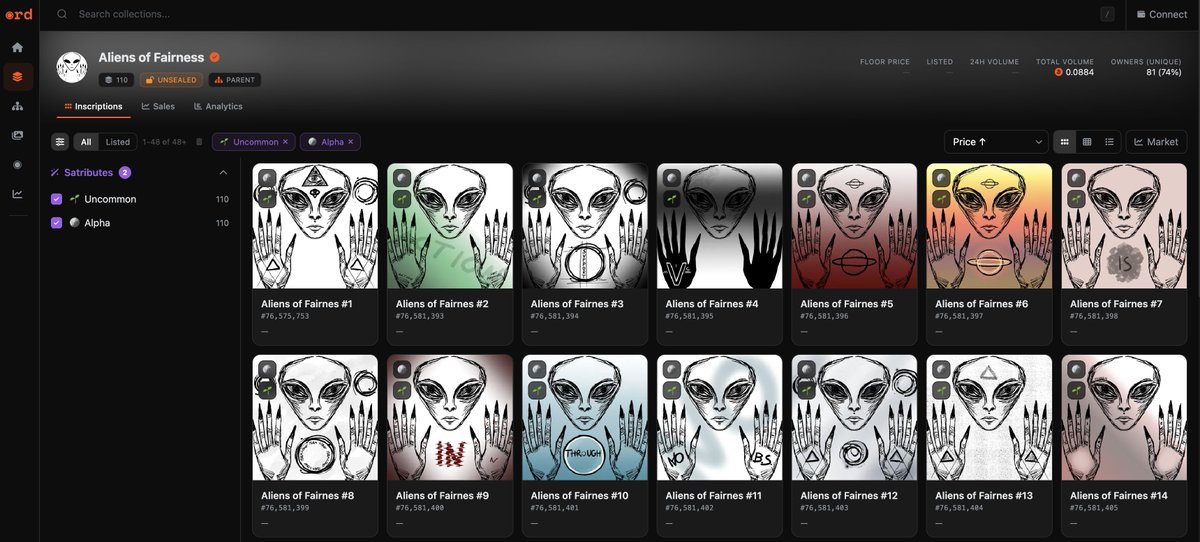Open the ord logo homepage

(x=18, y=14)
